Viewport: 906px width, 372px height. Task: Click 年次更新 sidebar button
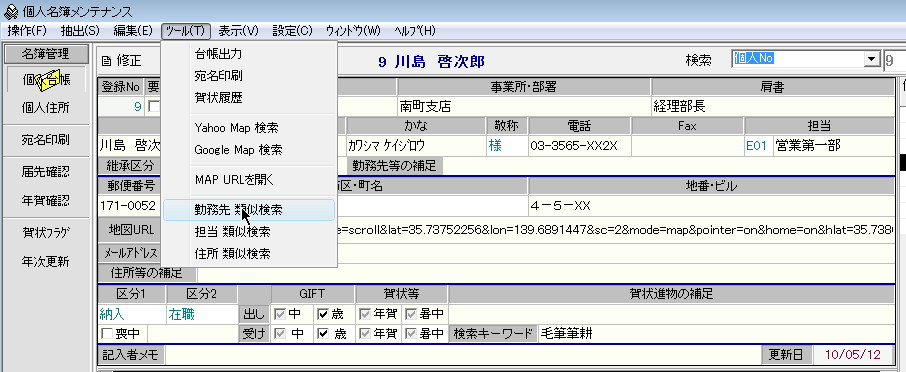point(46,262)
